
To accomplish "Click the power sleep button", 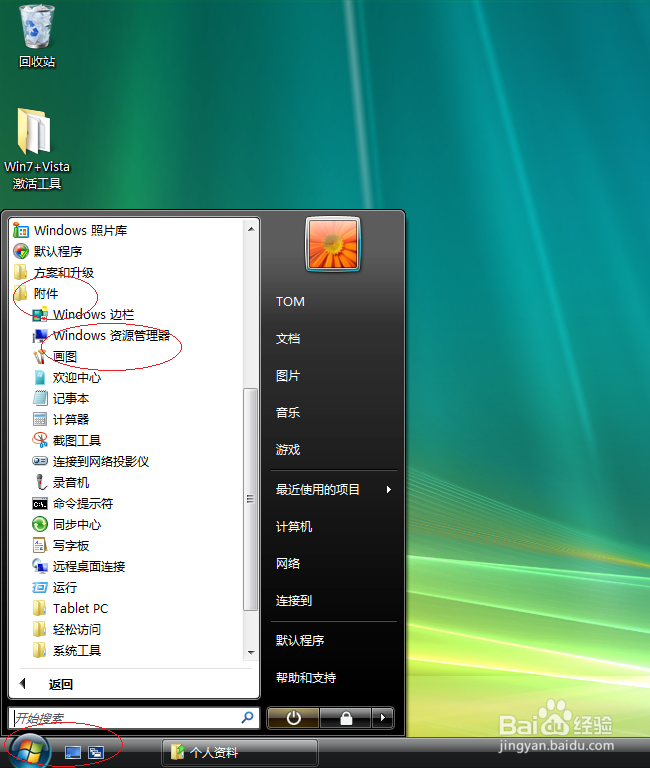I will pyautogui.click(x=293, y=718).
